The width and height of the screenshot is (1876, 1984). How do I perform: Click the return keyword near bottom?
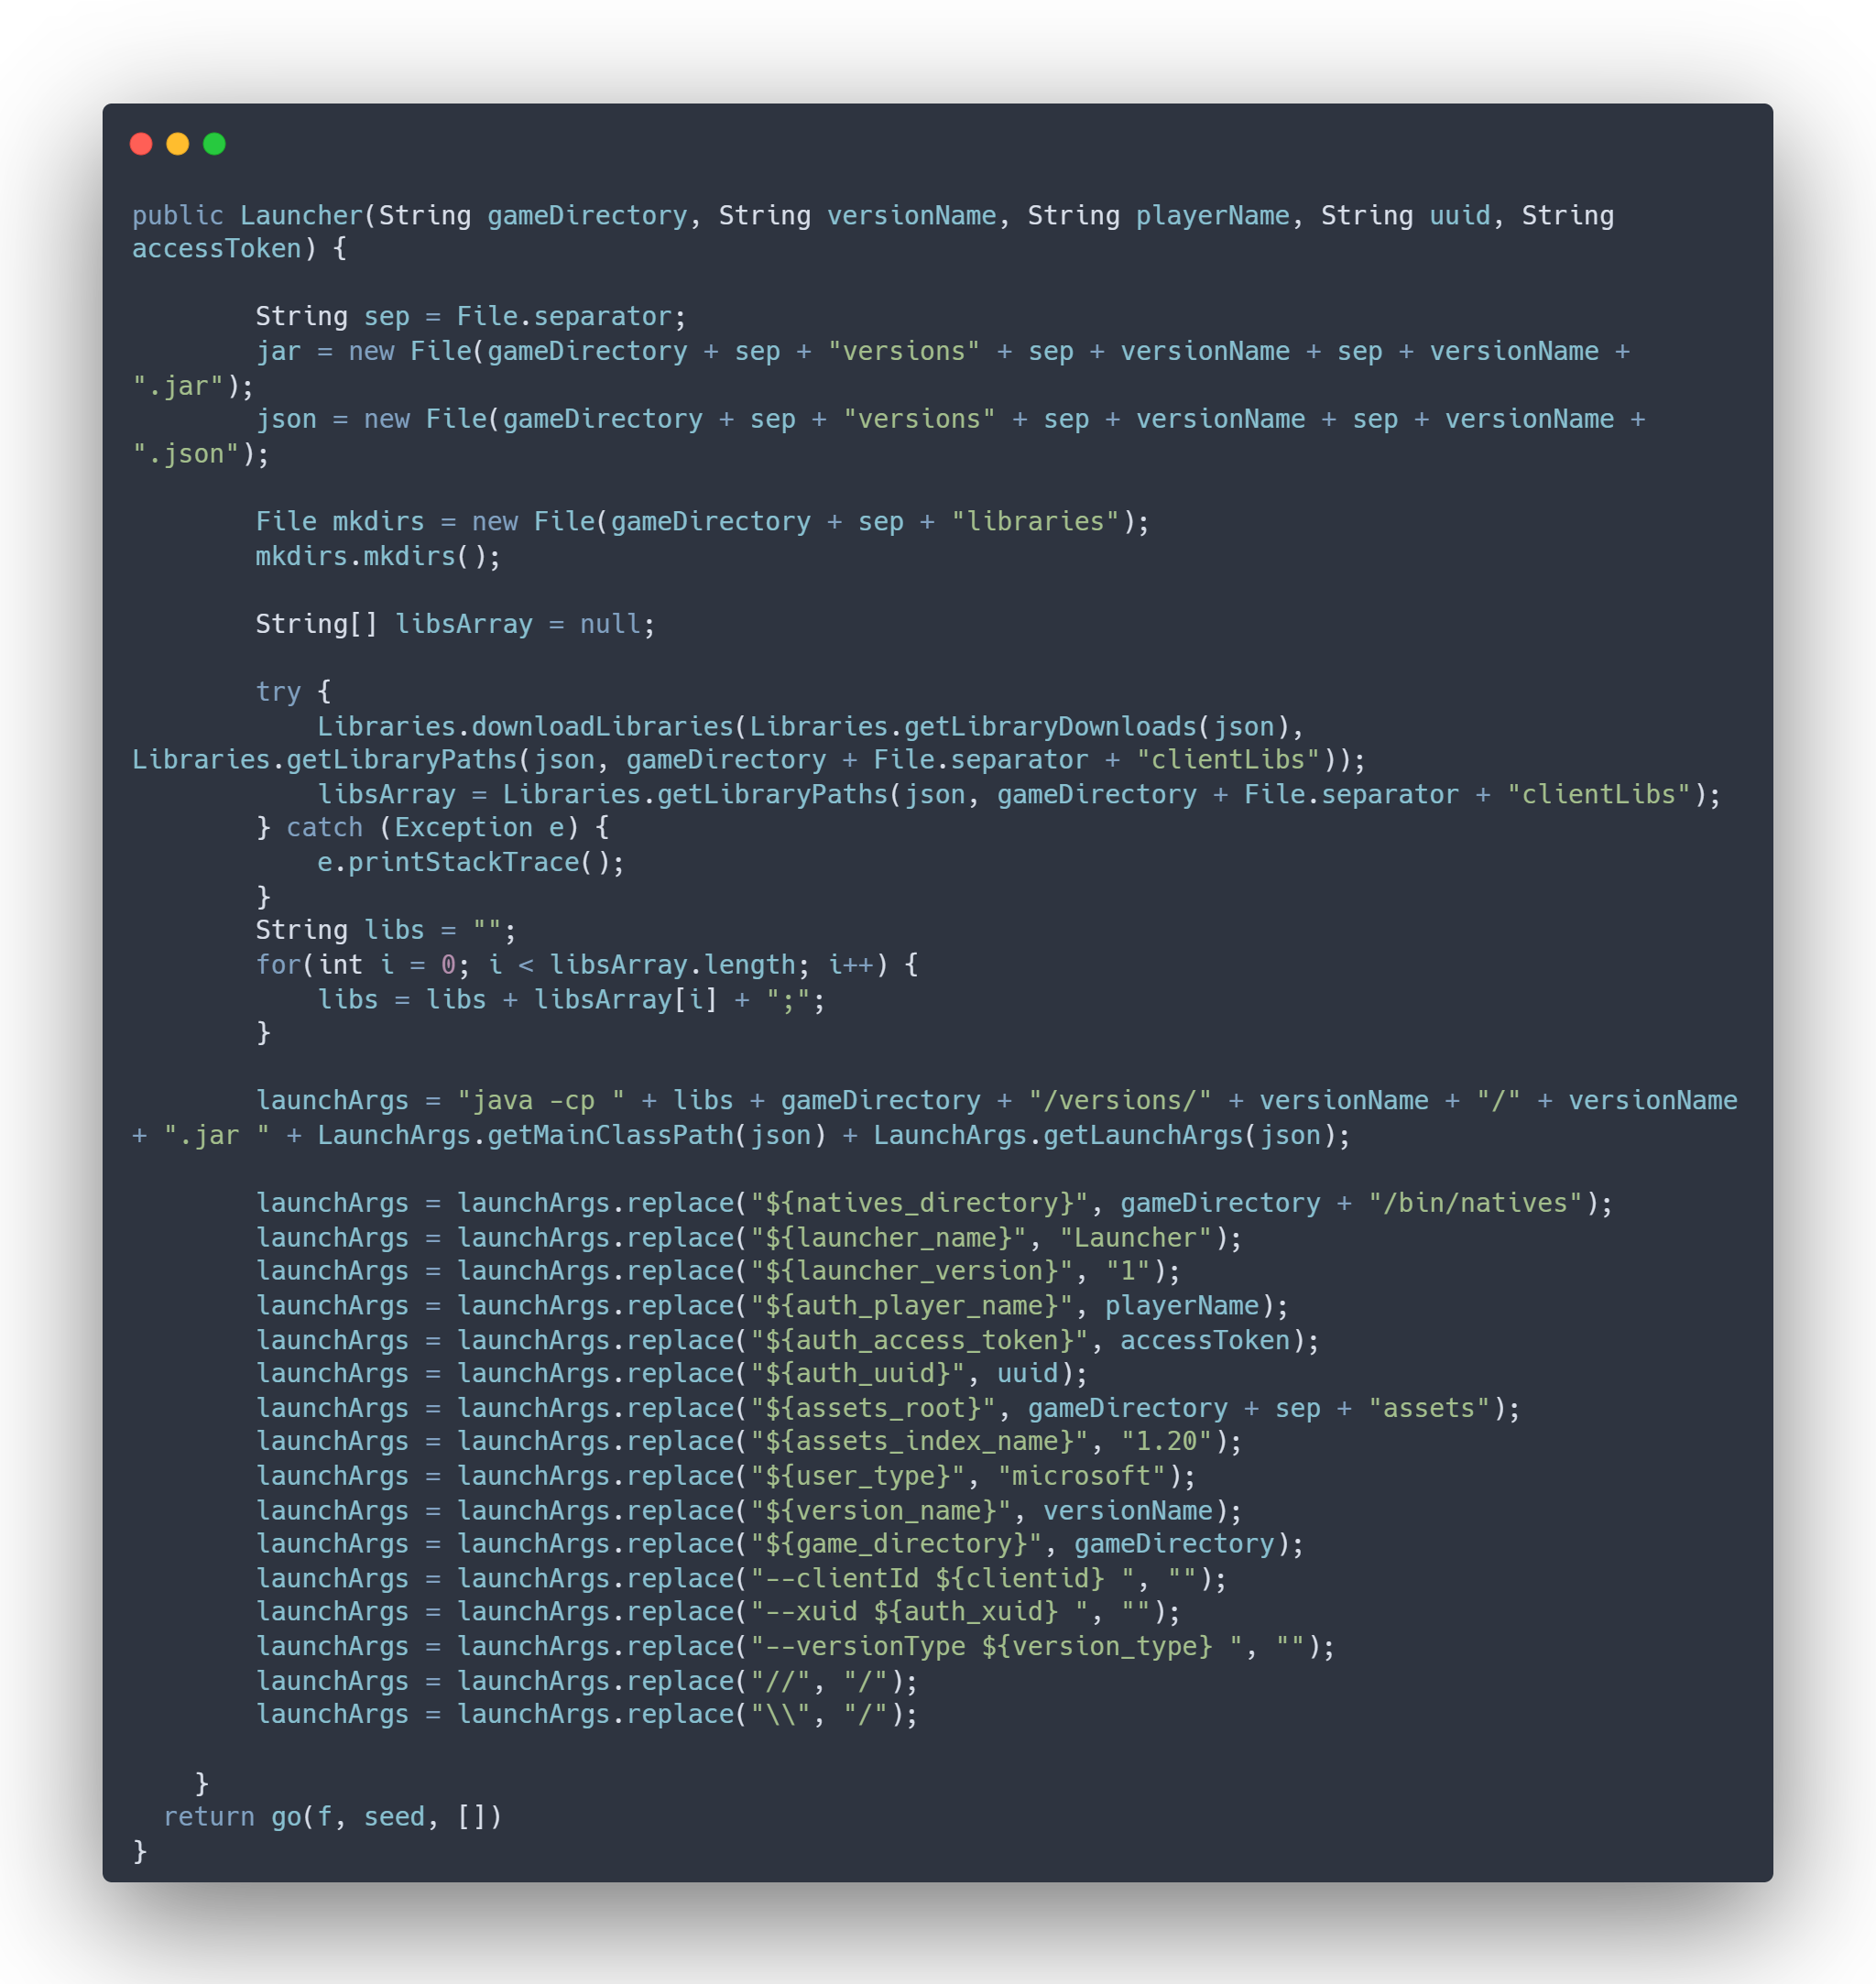(209, 1816)
